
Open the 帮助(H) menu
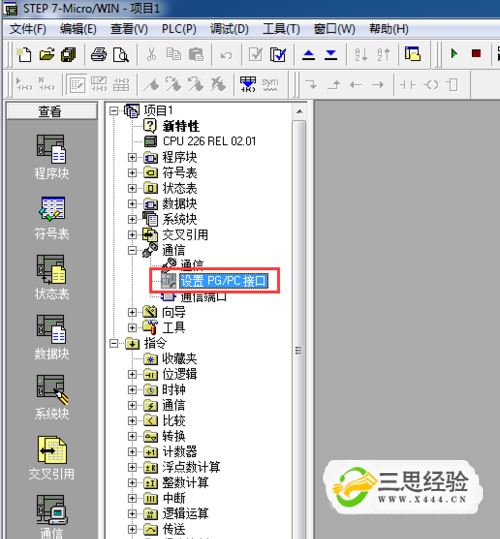pyautogui.click(x=389, y=29)
